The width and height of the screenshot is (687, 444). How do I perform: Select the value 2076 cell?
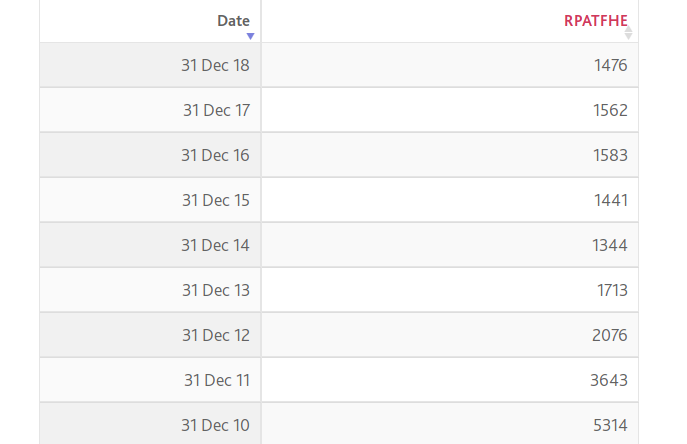450,335
